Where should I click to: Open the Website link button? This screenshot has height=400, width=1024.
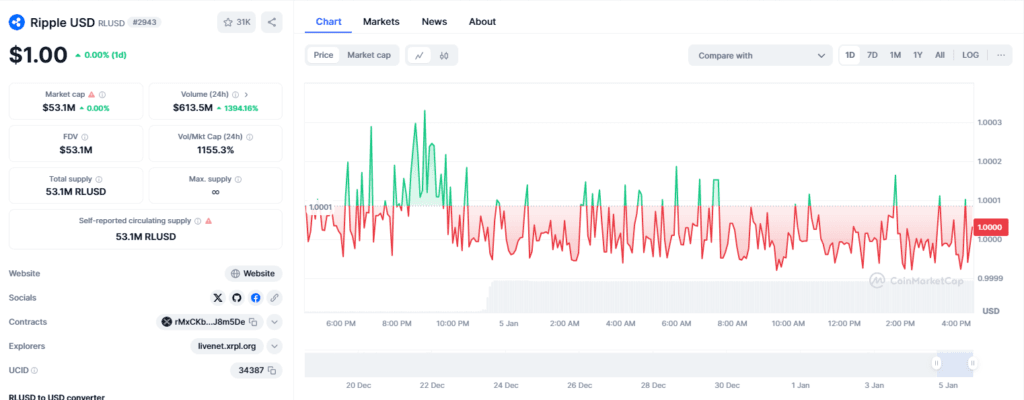coord(253,273)
